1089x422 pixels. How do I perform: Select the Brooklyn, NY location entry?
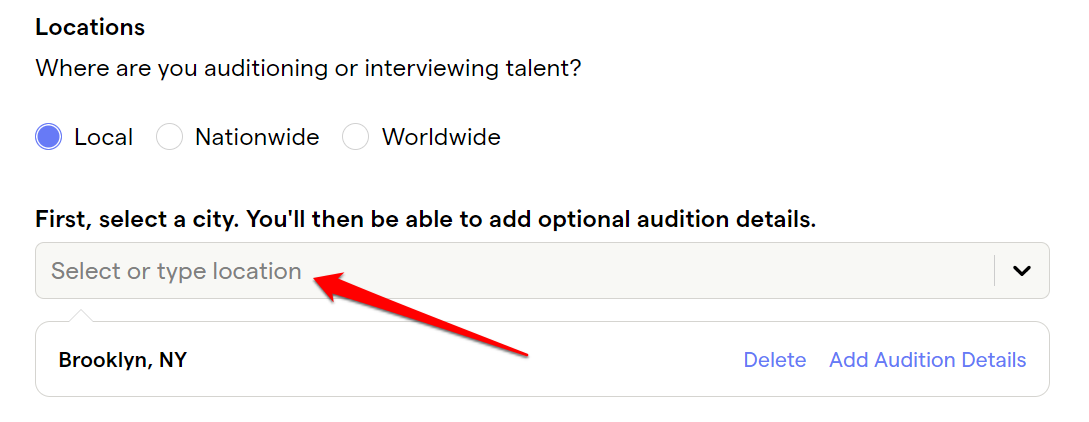123,360
